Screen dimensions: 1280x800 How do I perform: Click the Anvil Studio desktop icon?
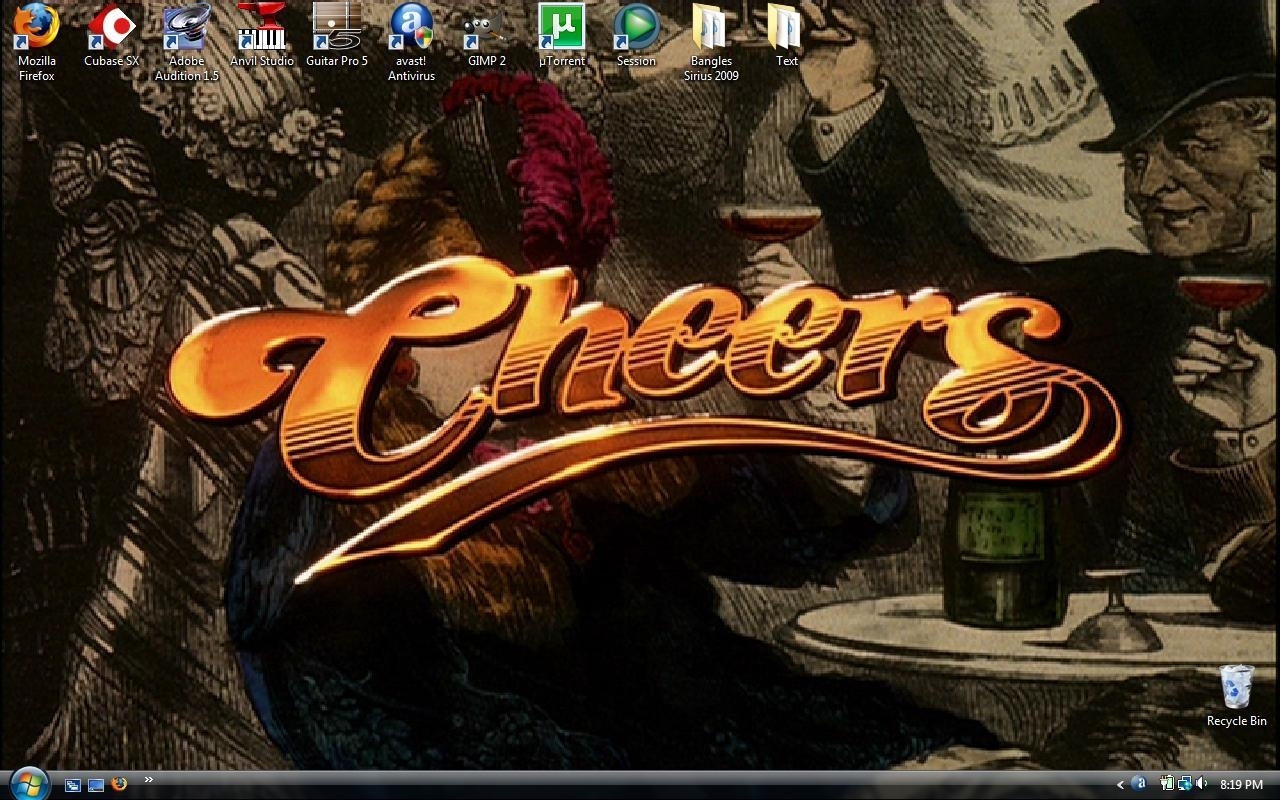pyautogui.click(x=261, y=28)
